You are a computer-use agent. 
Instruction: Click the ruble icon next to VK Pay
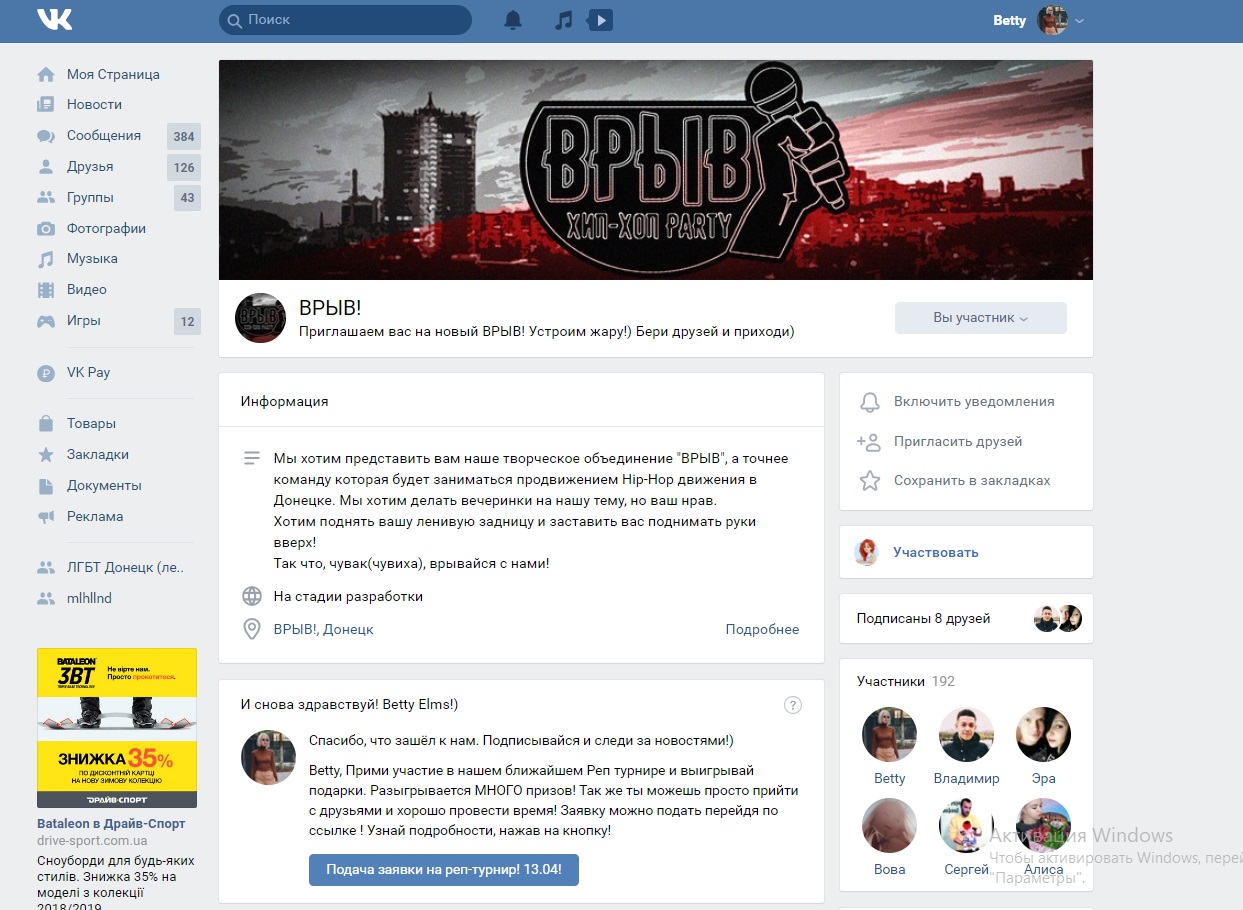tap(46, 373)
